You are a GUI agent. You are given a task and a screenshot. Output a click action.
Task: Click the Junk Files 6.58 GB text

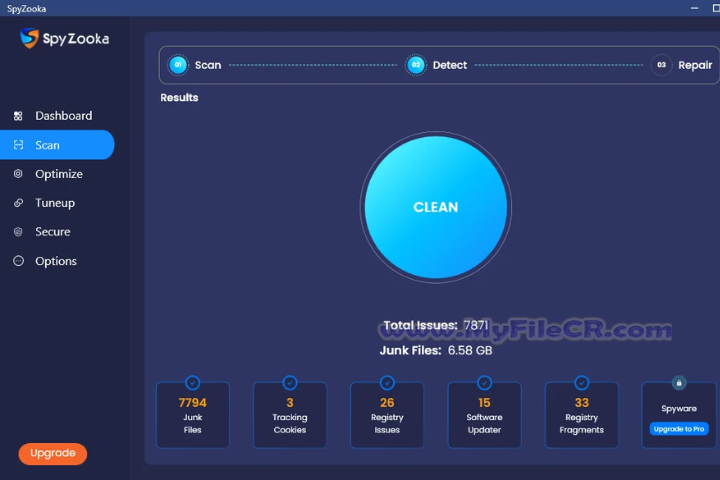coord(436,350)
